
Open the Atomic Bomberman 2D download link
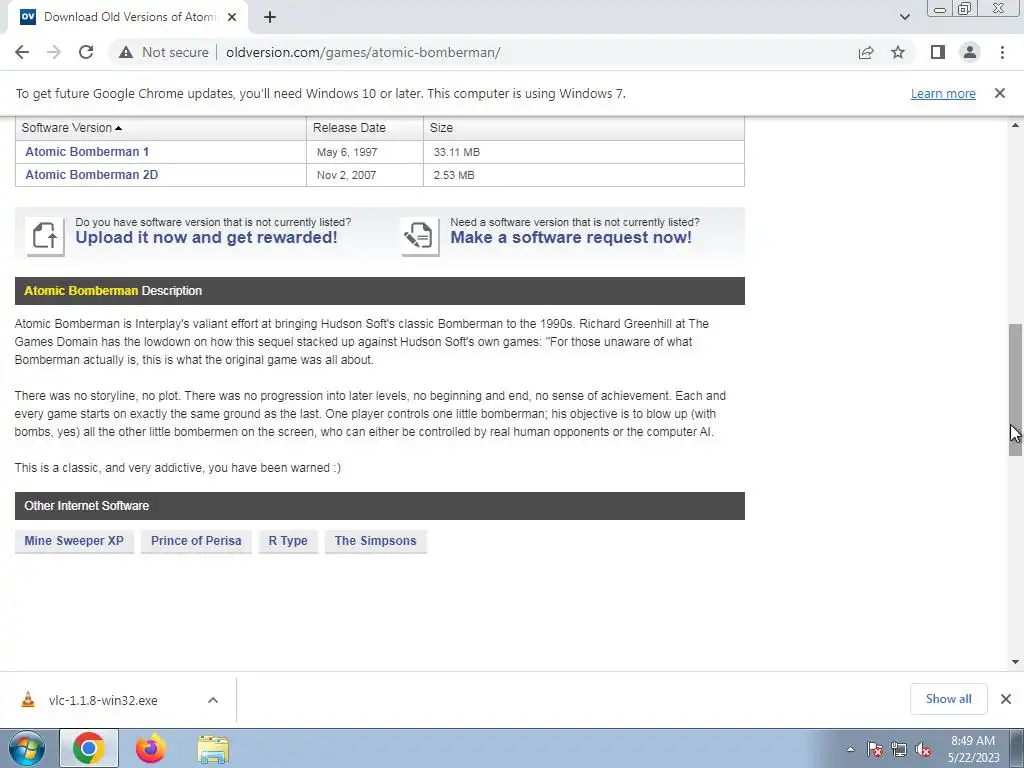pyautogui.click(x=91, y=174)
